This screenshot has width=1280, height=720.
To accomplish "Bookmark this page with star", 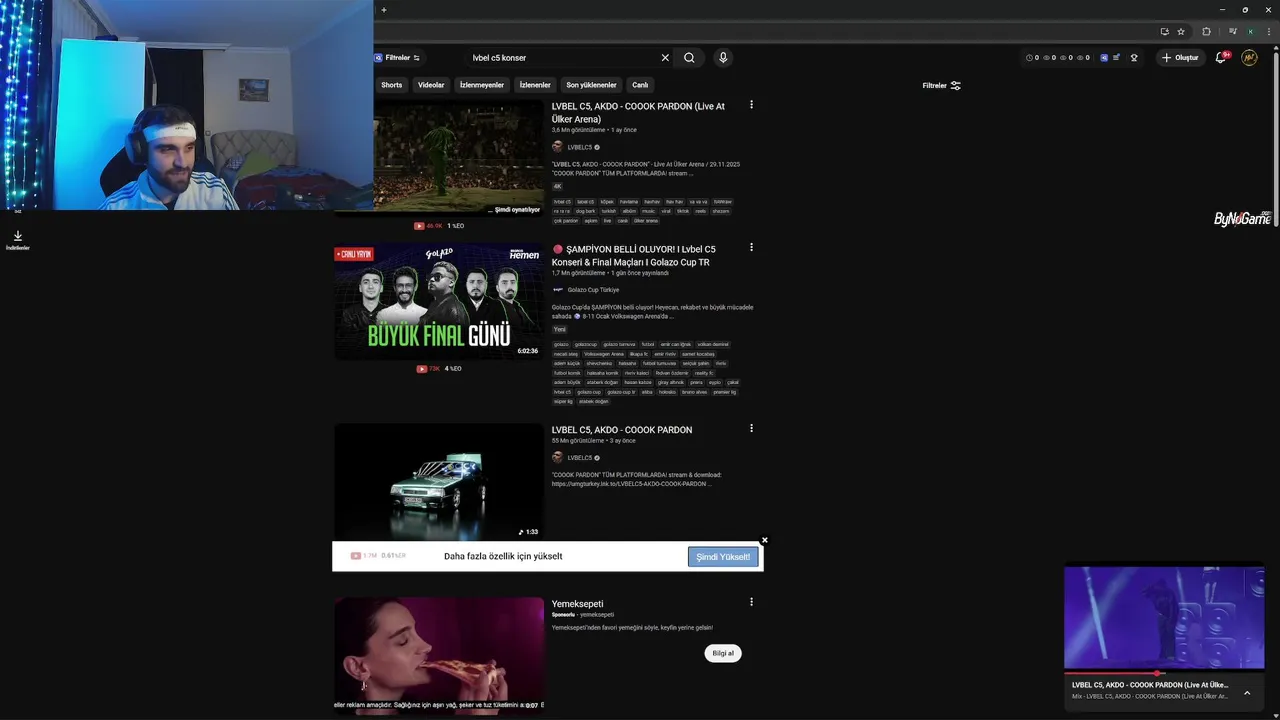I will (1181, 31).
